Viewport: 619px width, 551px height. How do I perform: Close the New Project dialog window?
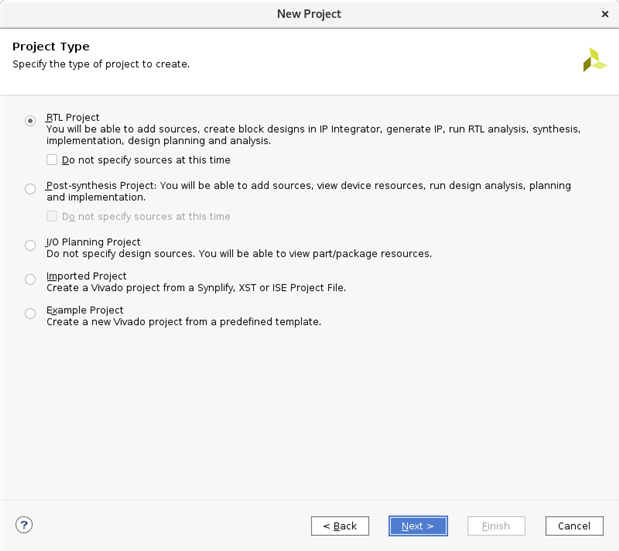[x=605, y=14]
